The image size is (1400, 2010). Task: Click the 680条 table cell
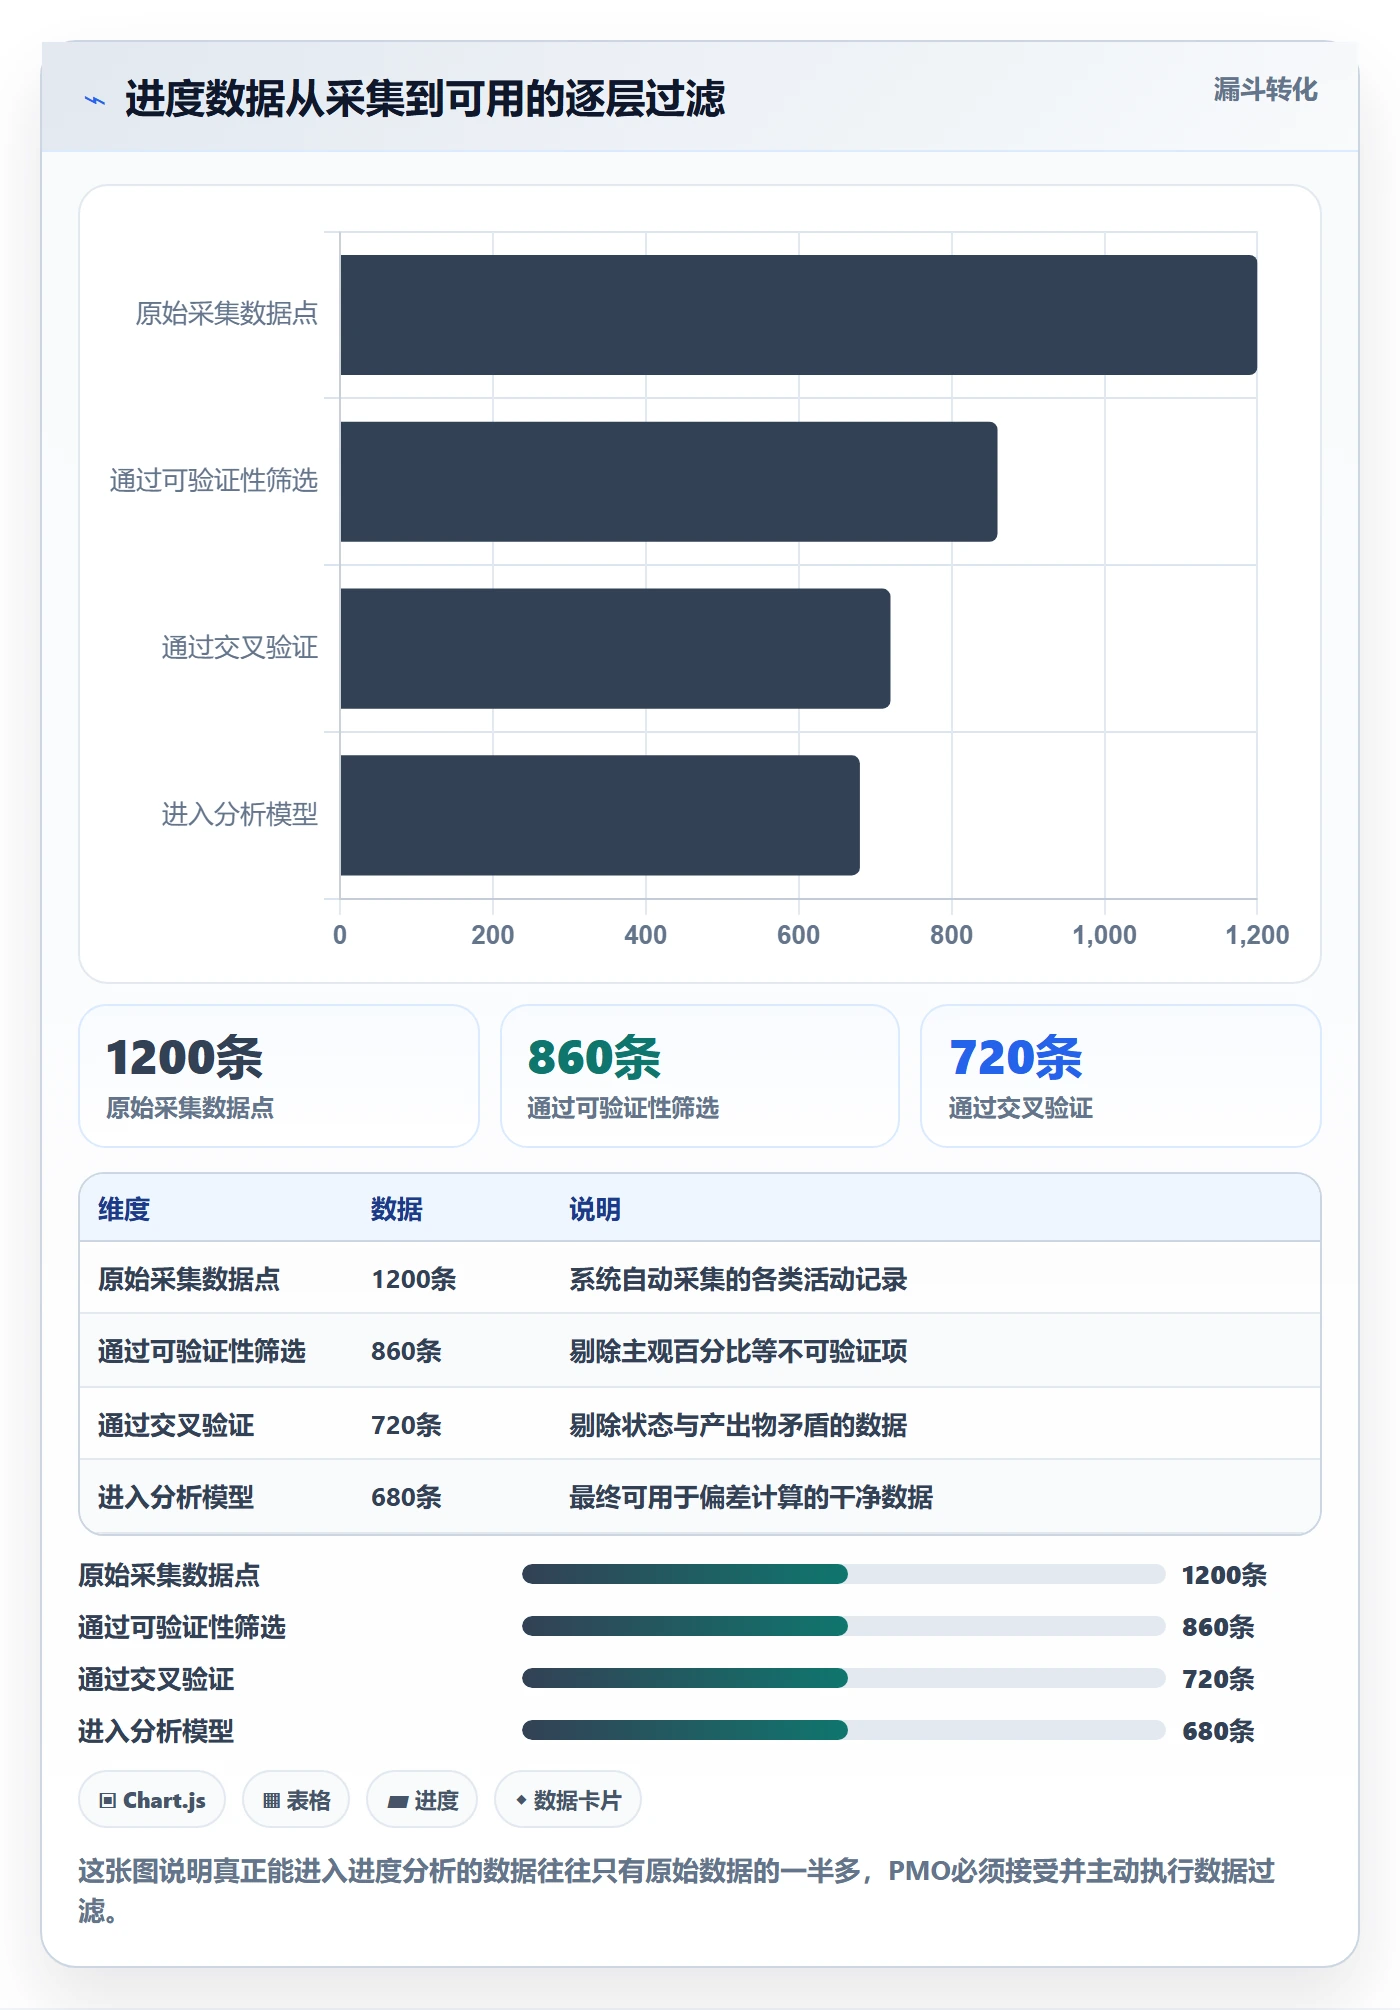point(406,1497)
